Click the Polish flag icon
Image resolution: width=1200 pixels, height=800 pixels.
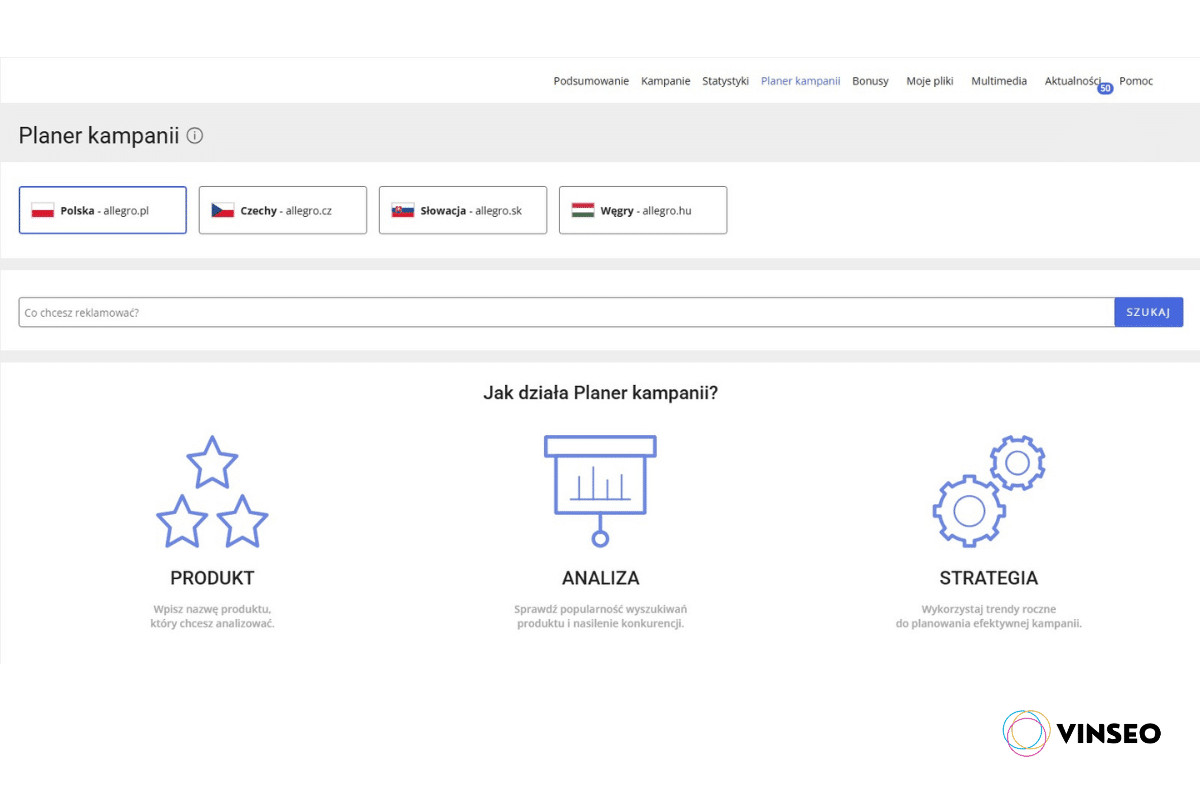[42, 211]
